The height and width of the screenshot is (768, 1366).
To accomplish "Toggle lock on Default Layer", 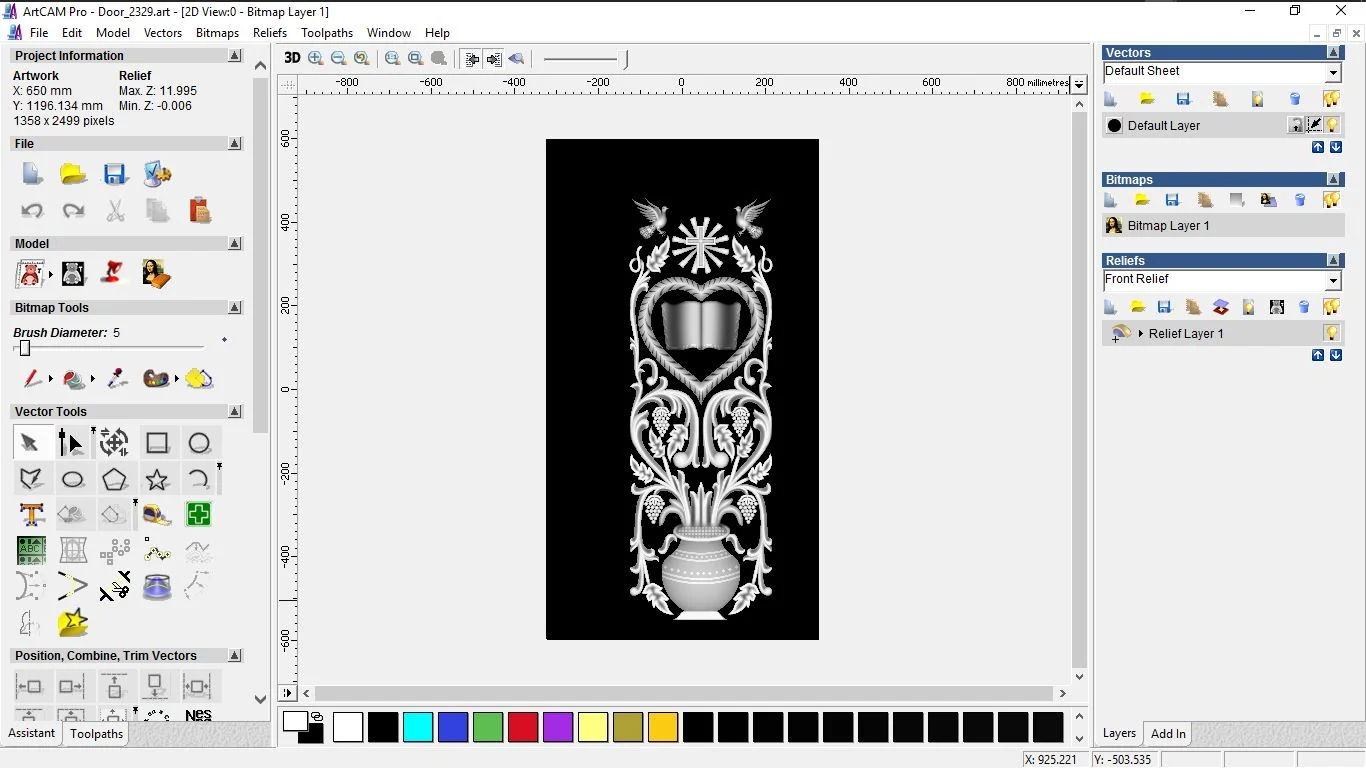I will pyautogui.click(x=1296, y=125).
